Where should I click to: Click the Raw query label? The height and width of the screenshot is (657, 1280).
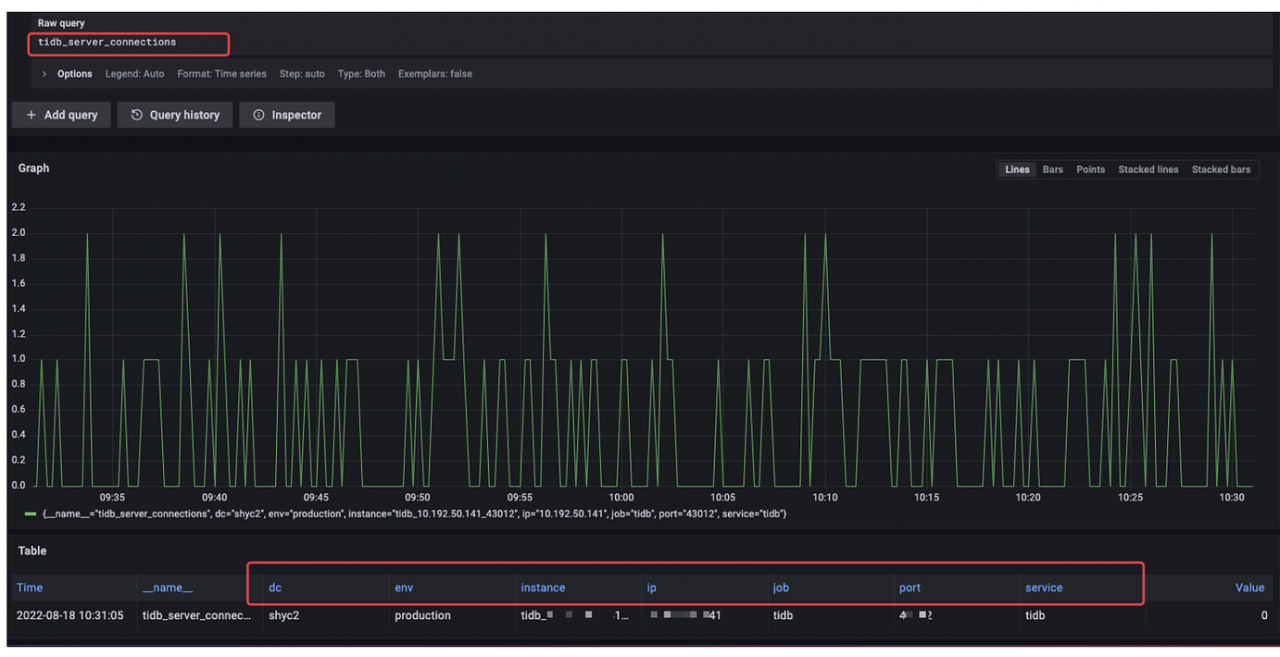pyautogui.click(x=61, y=23)
